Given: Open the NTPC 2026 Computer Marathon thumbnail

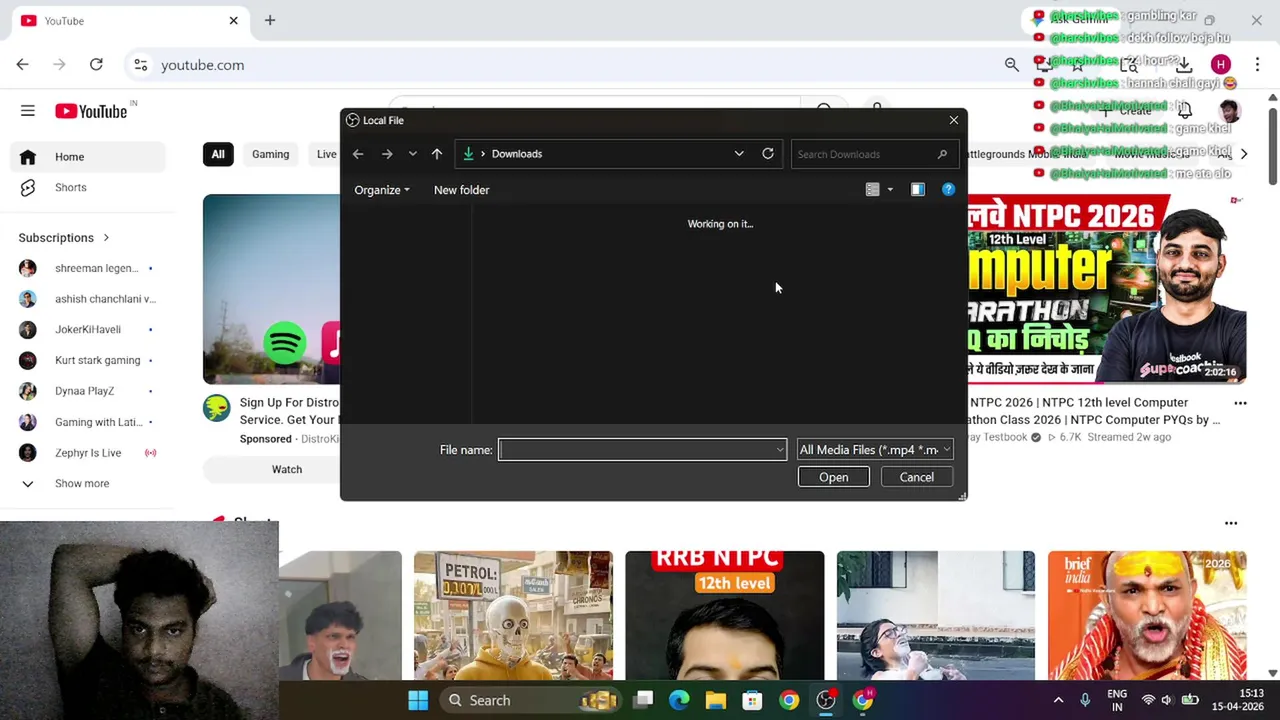Looking at the screenshot, I should pos(1107,289).
